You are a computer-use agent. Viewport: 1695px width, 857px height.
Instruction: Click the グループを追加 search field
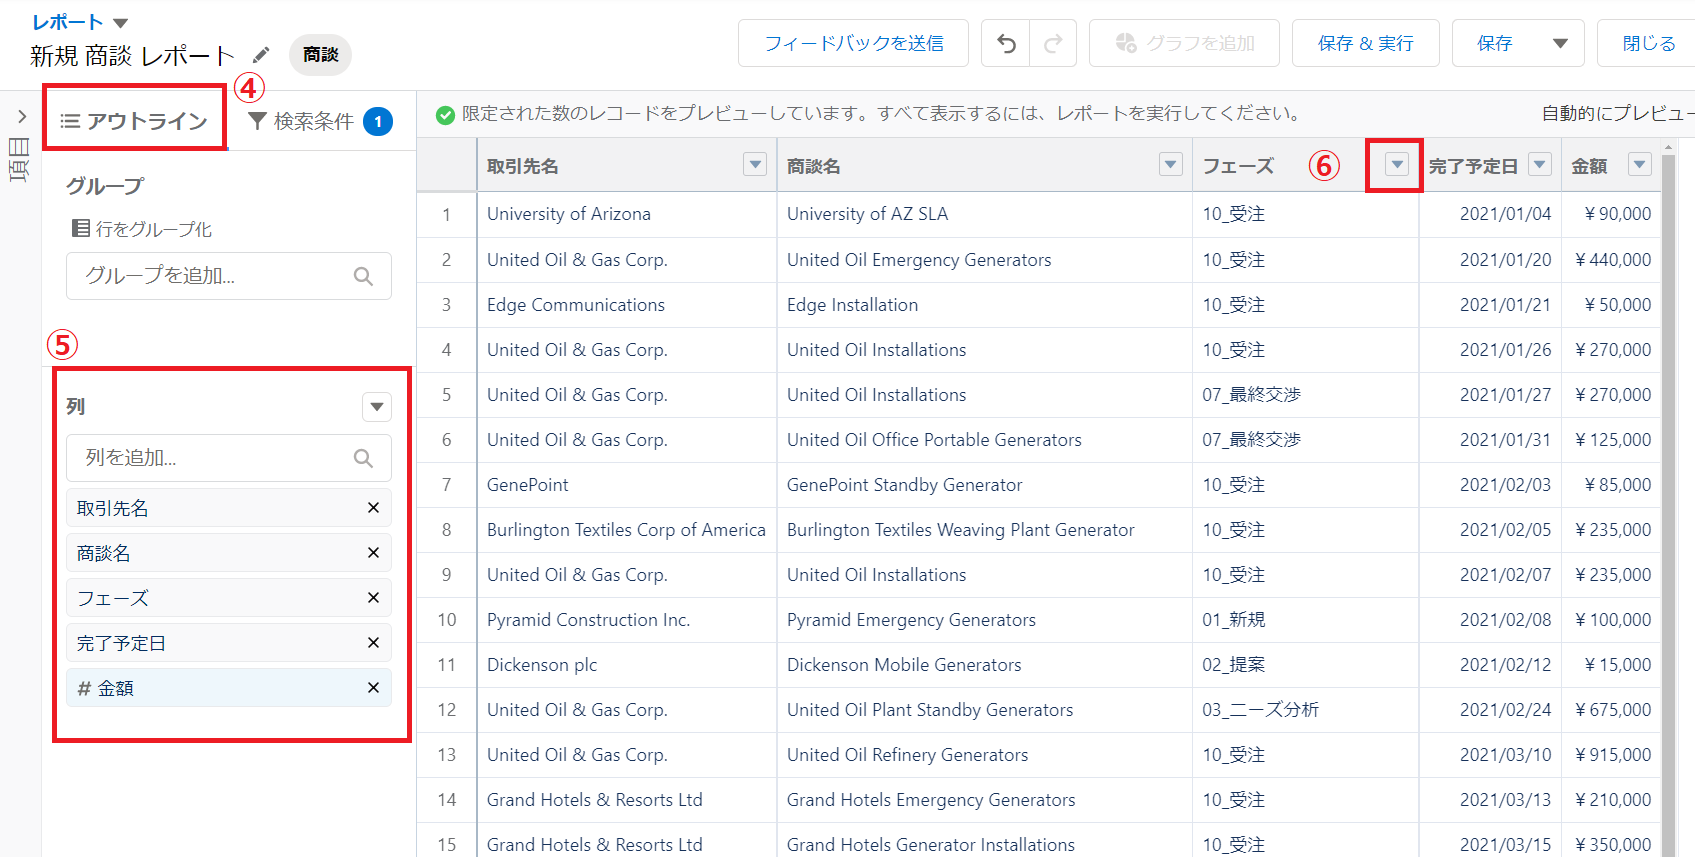pos(215,276)
